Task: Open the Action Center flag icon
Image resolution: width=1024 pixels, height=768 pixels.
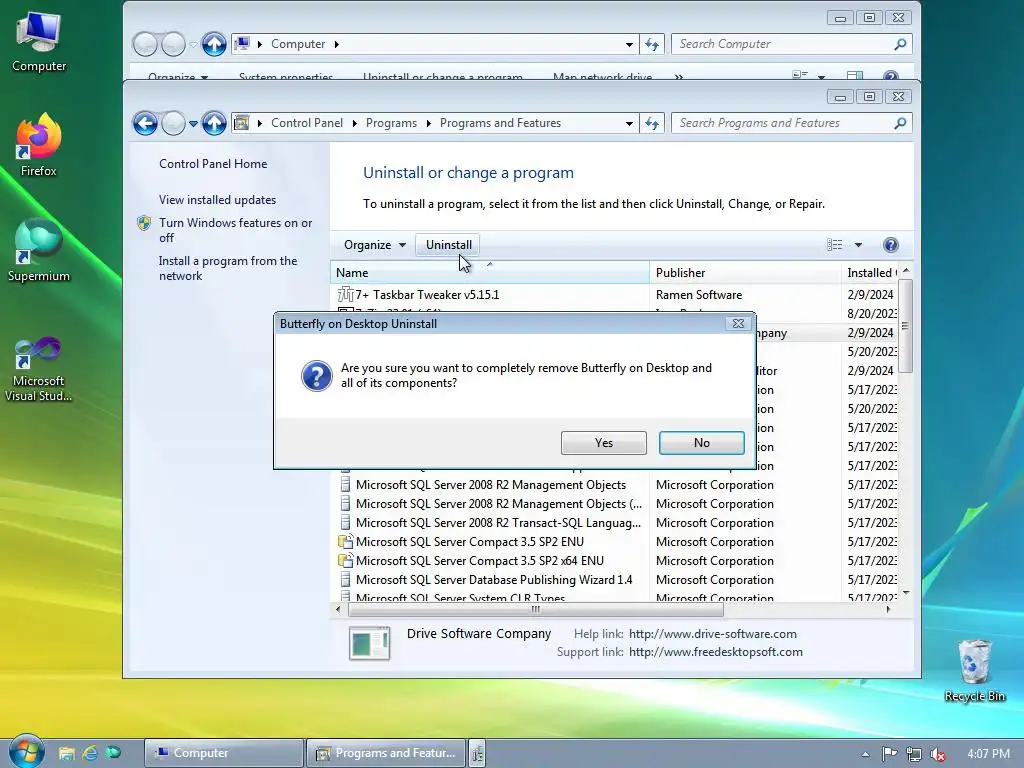Action: point(889,754)
